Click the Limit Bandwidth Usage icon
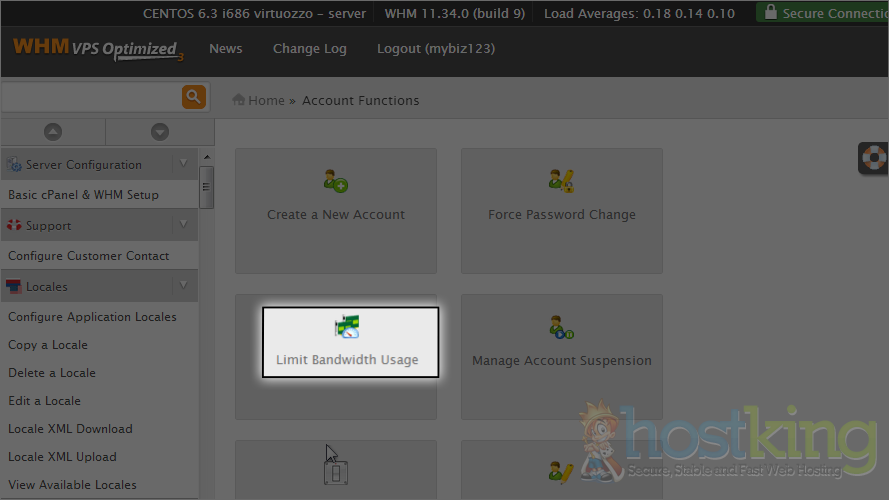Viewport: 889px width, 500px height. (347, 328)
